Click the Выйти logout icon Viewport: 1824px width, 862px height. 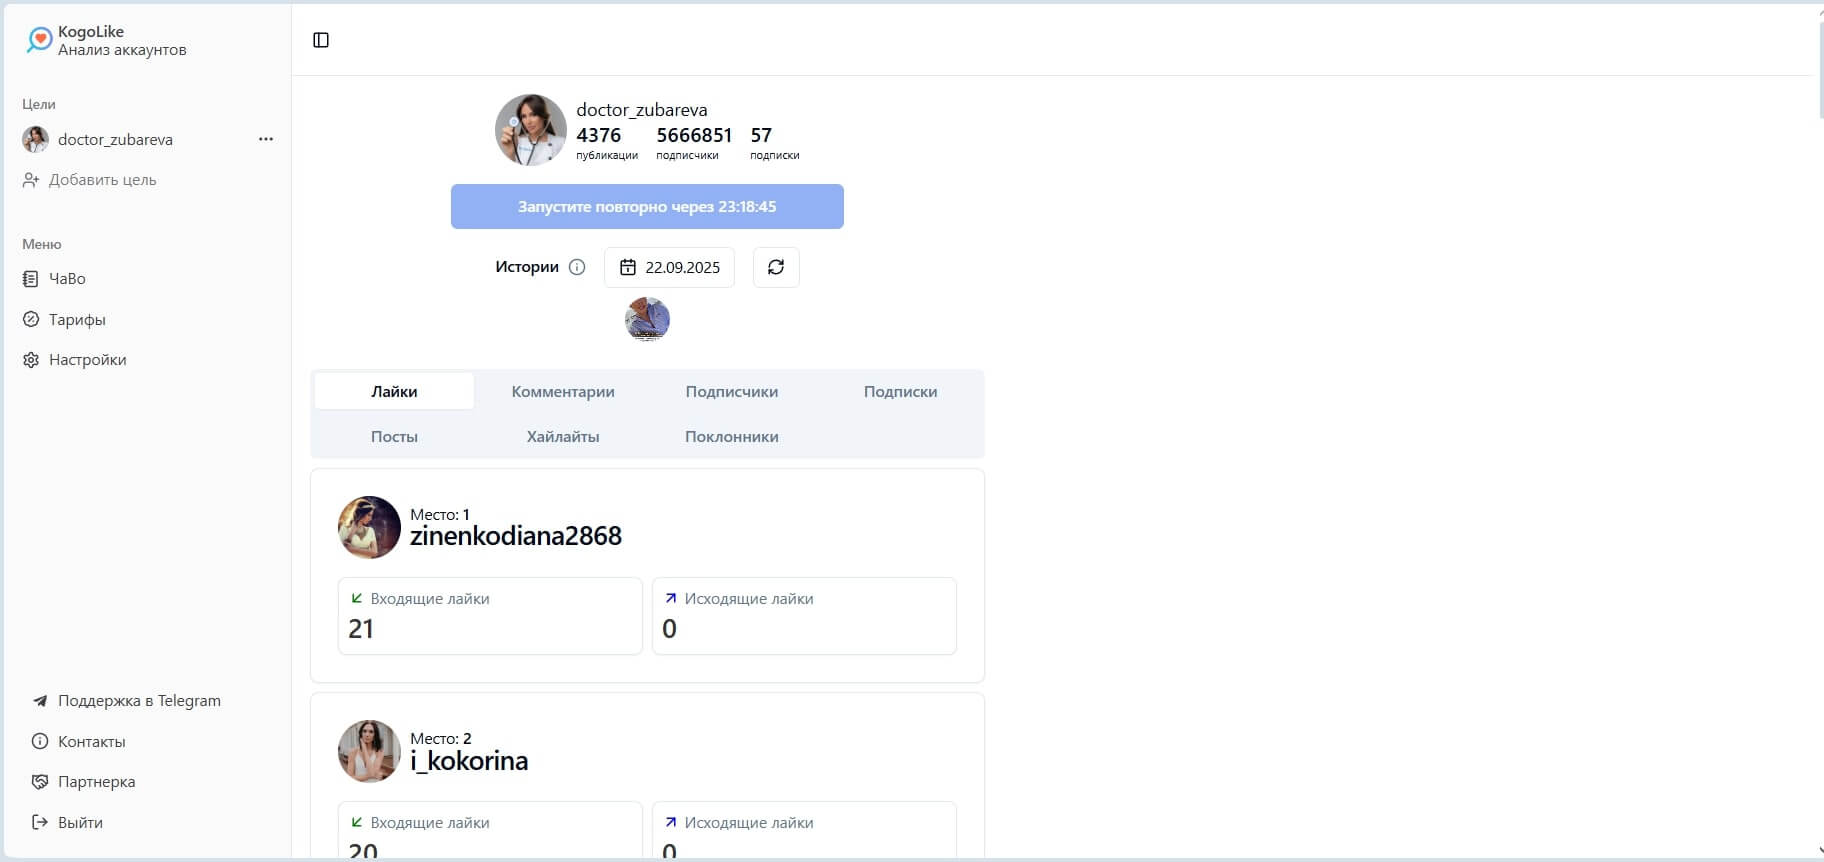[40, 822]
